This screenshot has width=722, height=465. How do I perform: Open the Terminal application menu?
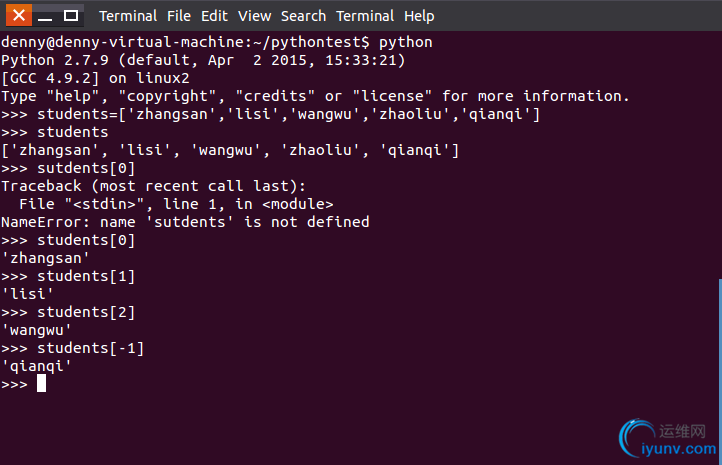pyautogui.click(x=128, y=16)
